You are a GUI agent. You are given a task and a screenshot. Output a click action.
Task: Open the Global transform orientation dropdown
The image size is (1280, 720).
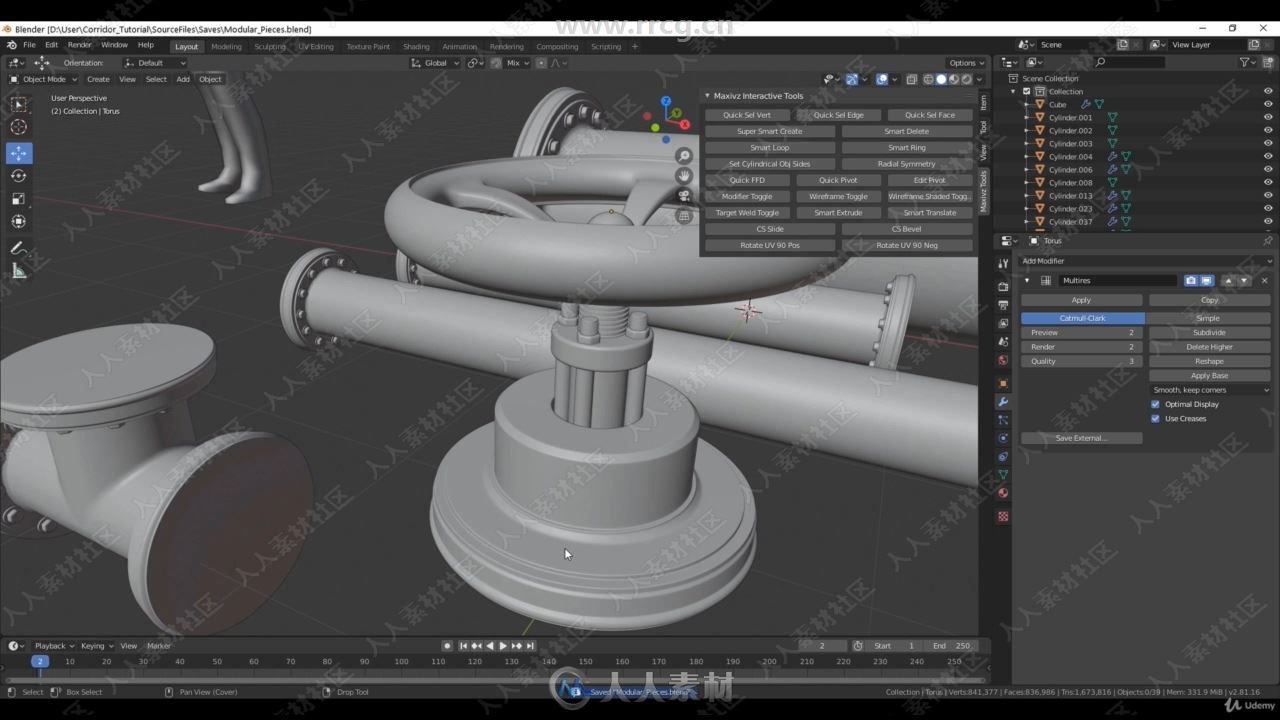436,63
